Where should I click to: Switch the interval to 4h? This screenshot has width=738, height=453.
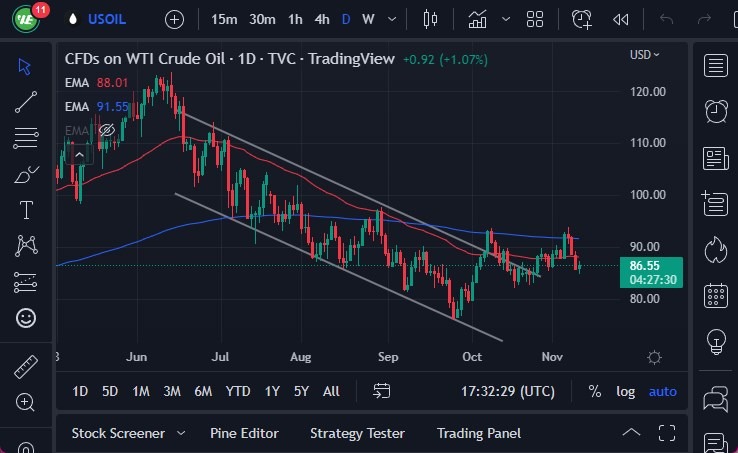322,19
